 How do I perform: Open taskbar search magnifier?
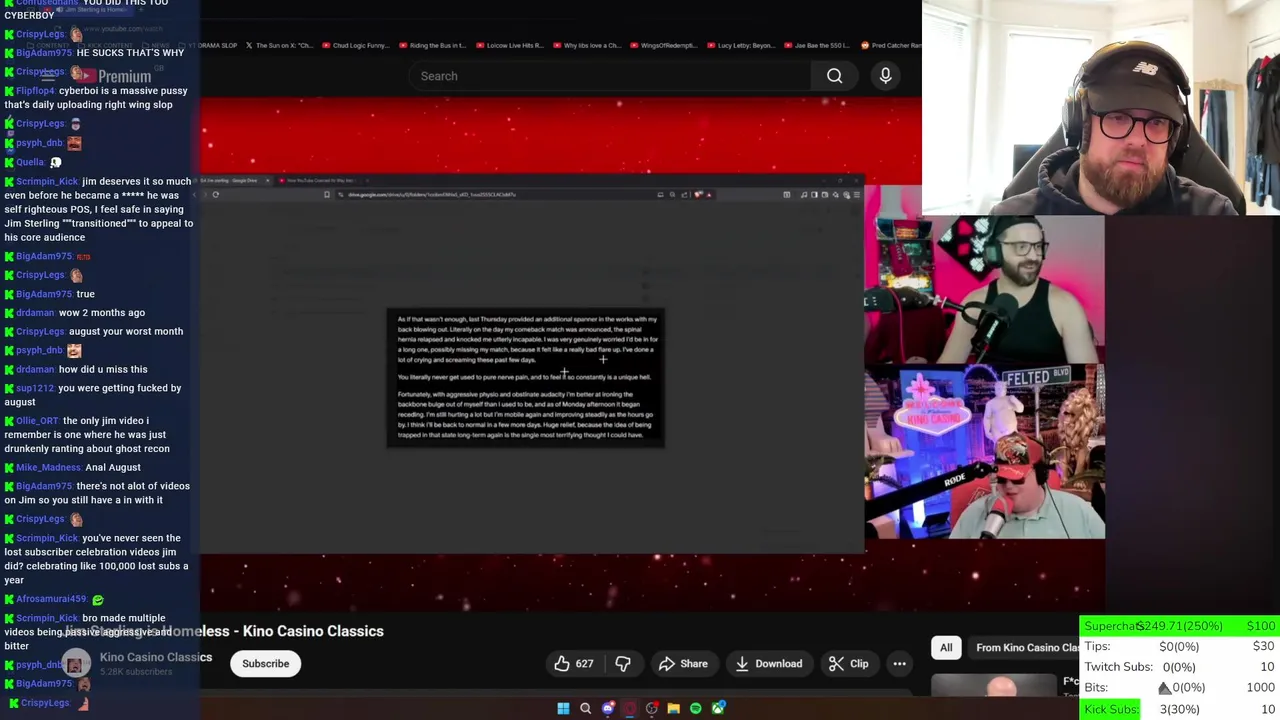[x=586, y=709]
